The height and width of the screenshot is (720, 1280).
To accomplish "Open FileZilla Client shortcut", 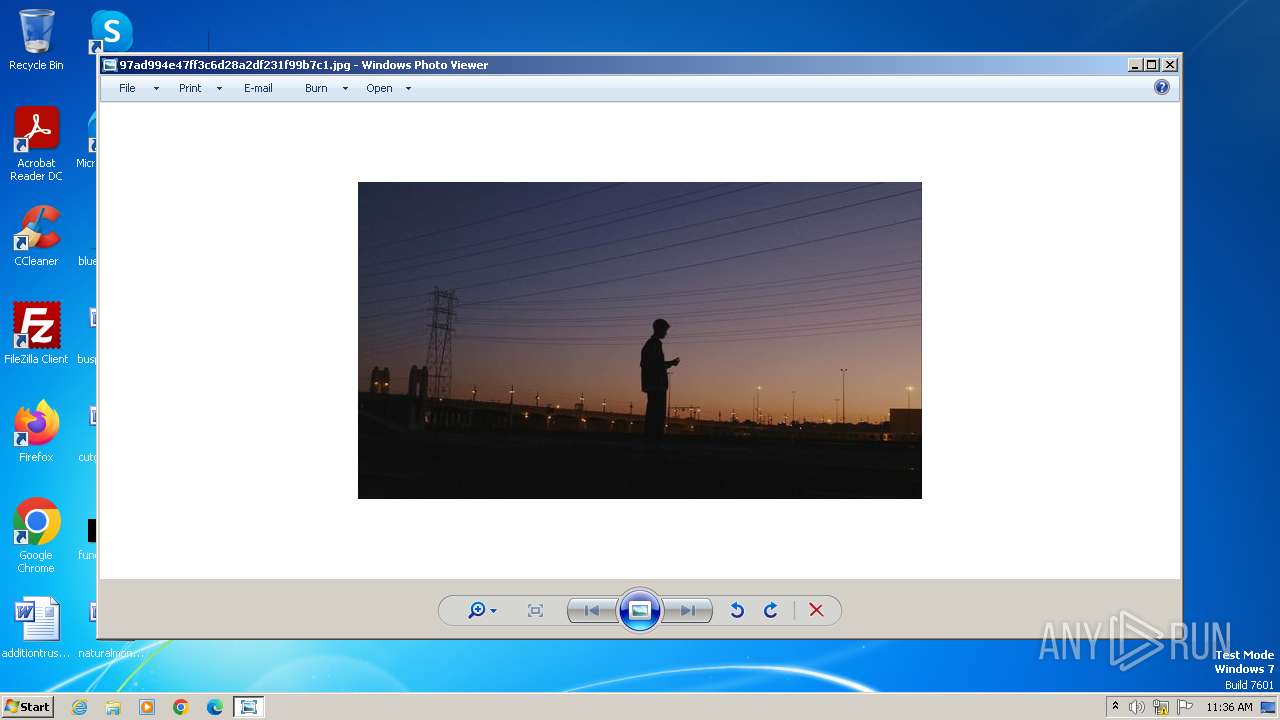I will [x=36, y=333].
